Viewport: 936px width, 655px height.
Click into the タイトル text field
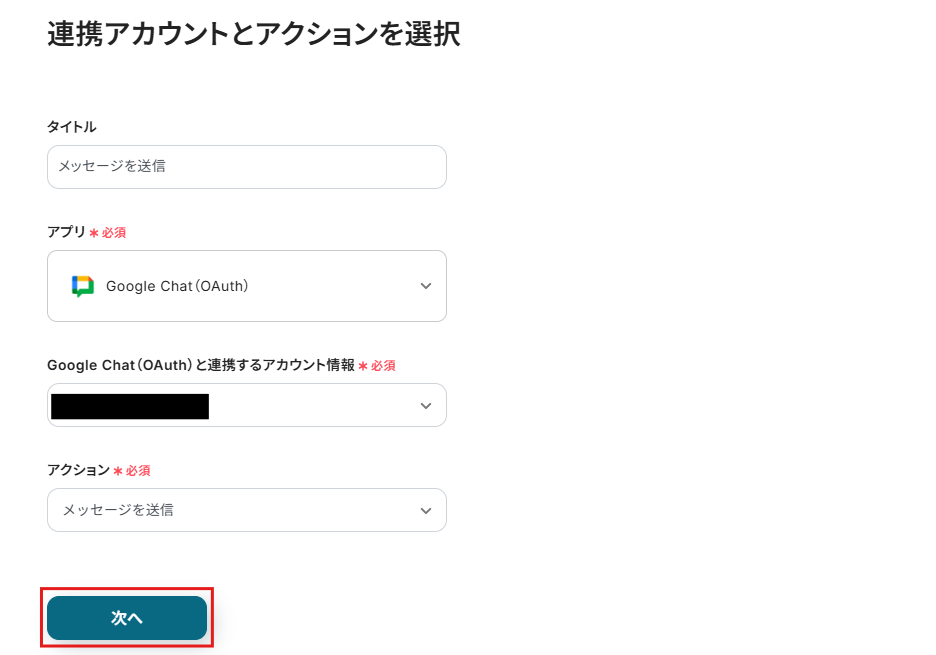pyautogui.click(x=246, y=167)
